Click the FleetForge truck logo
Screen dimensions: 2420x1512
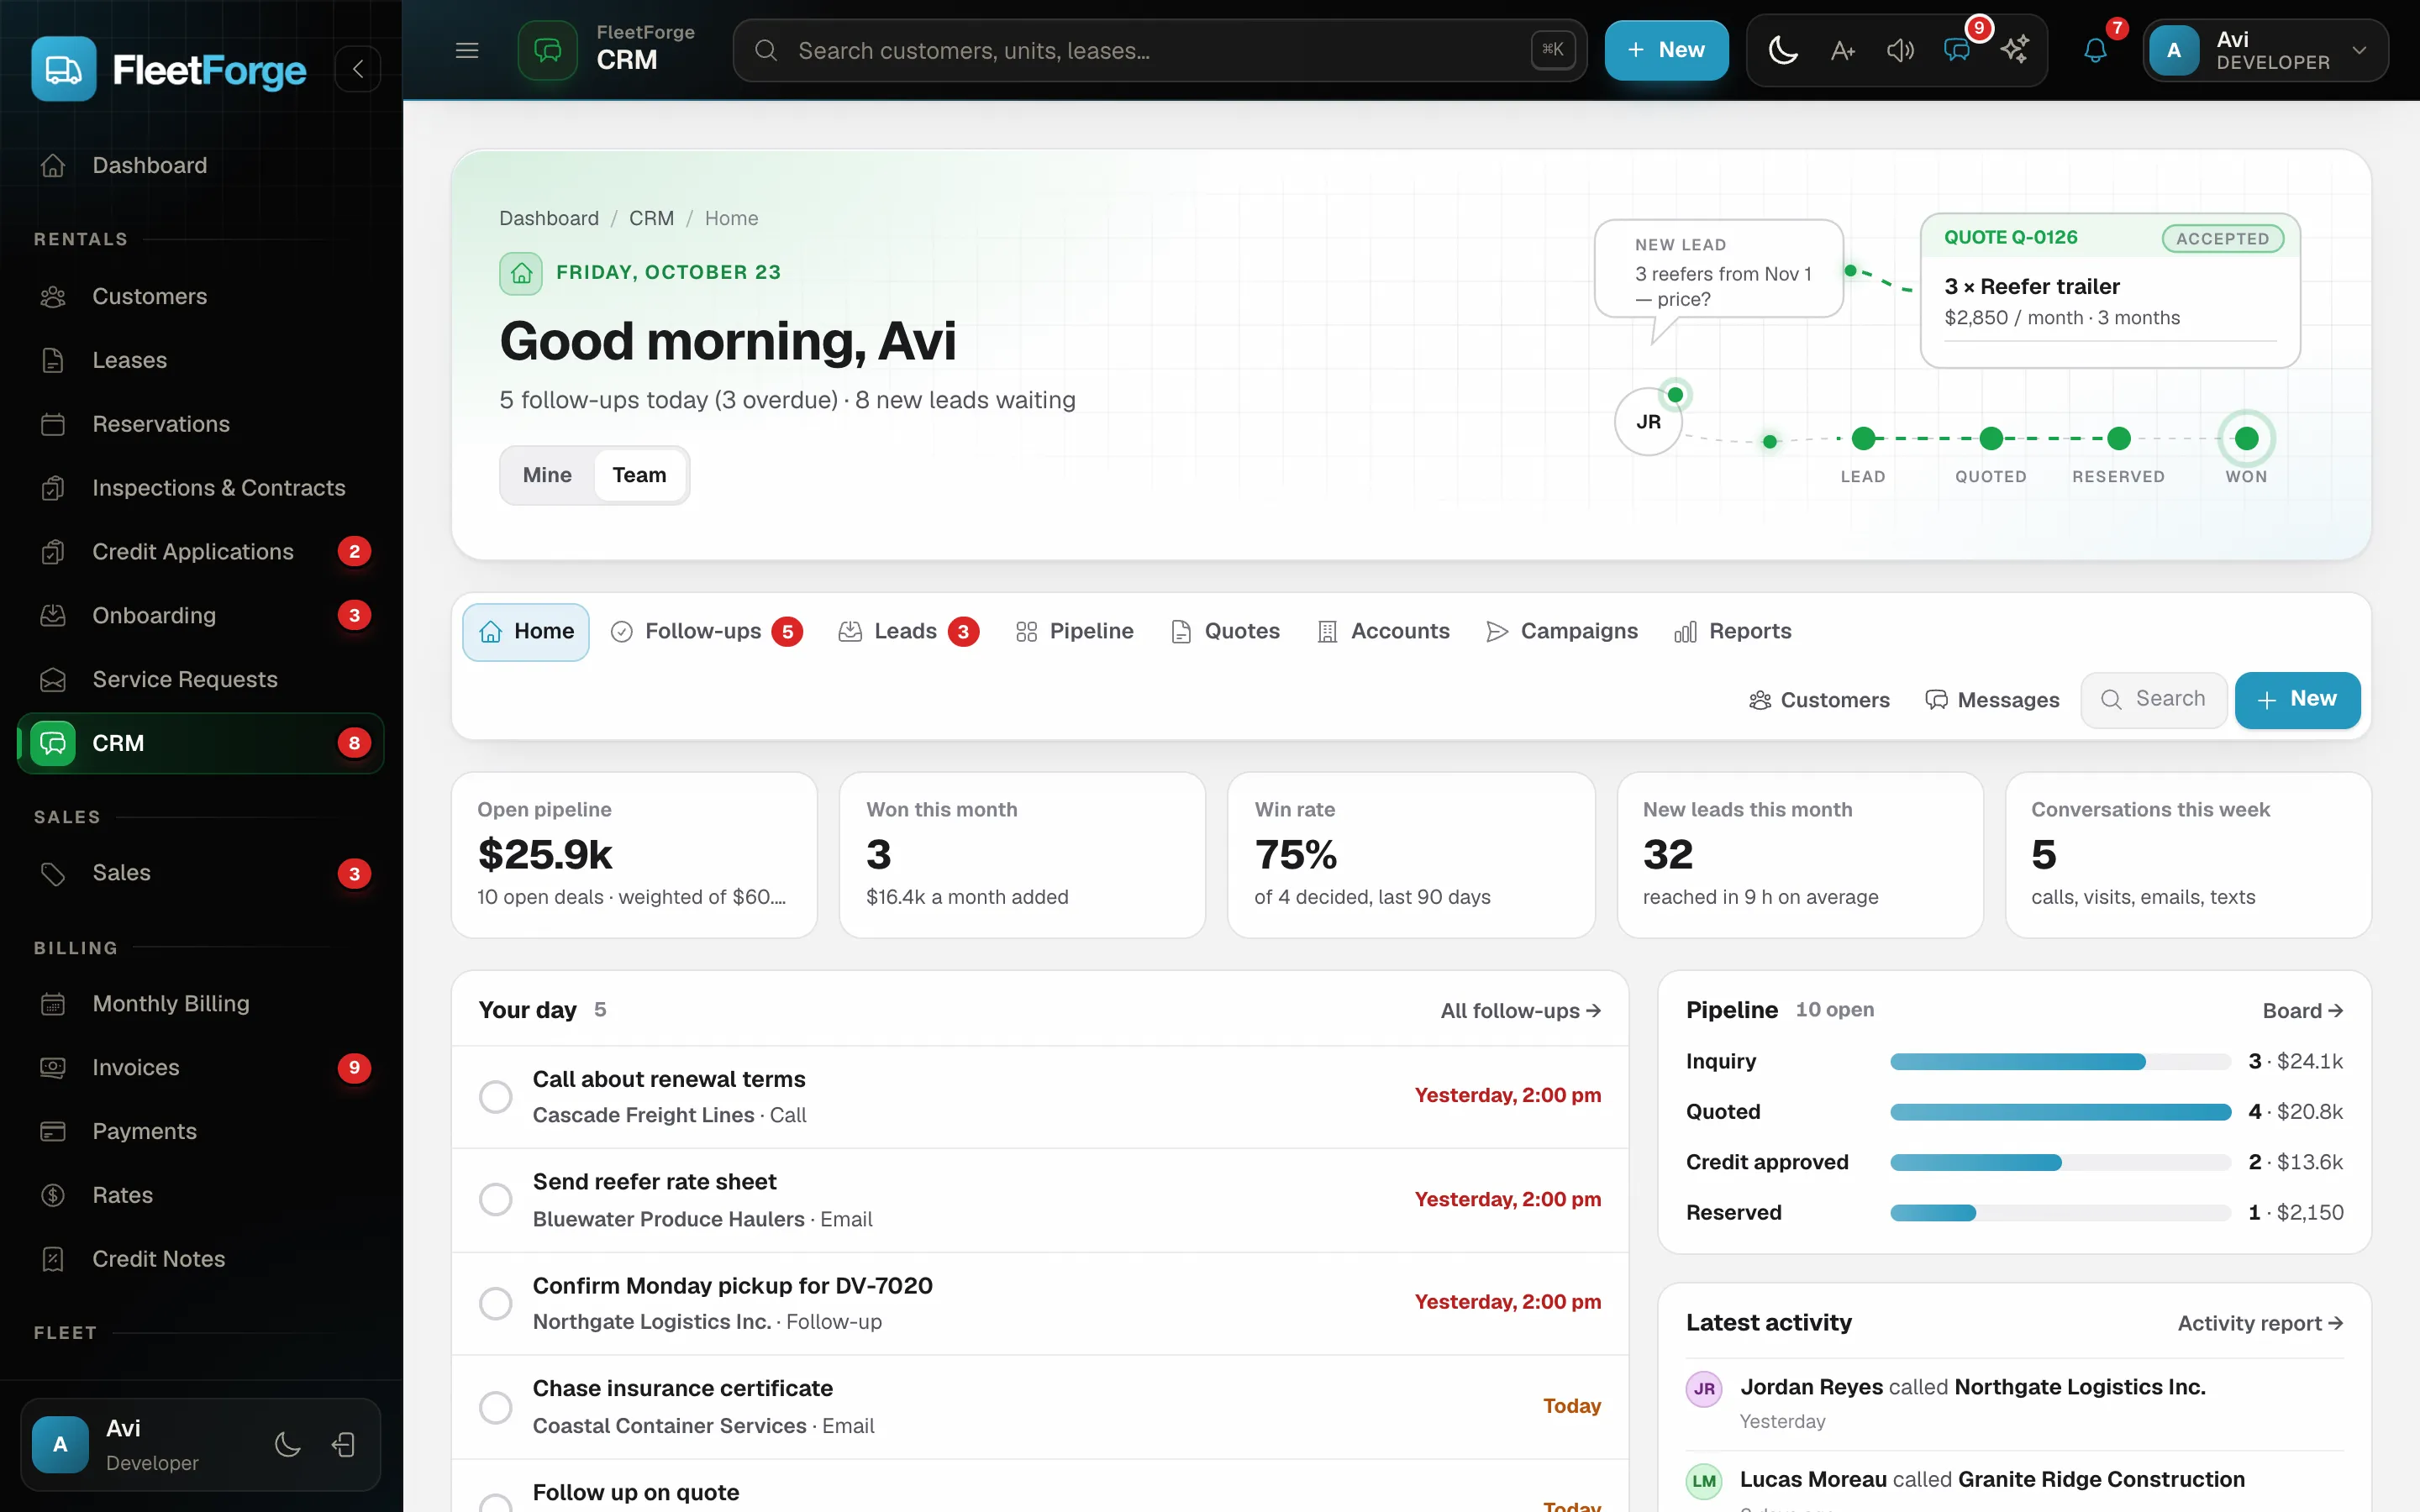coord(64,69)
